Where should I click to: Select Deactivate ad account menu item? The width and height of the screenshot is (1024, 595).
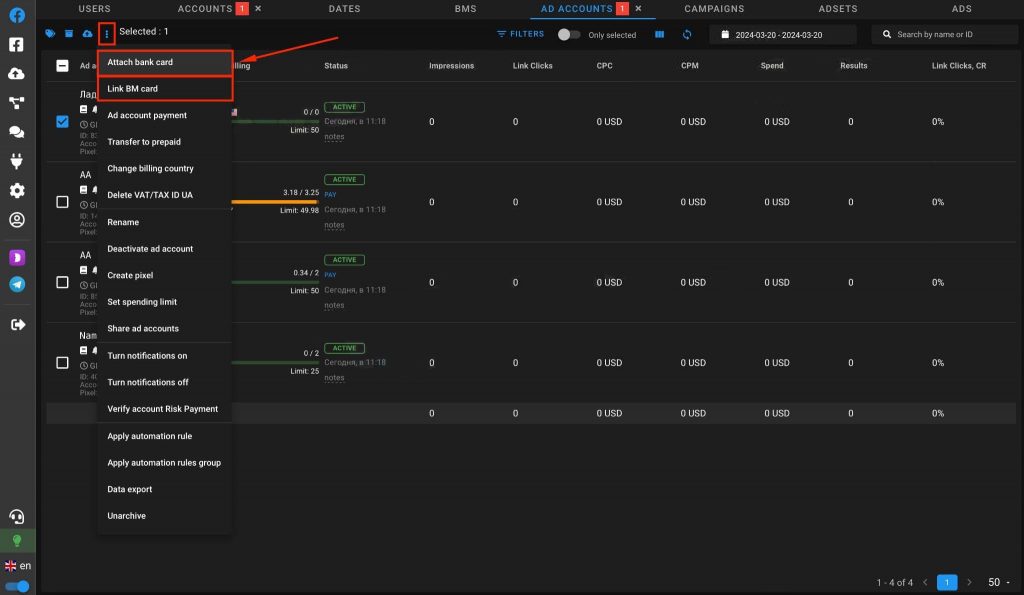pos(165,249)
